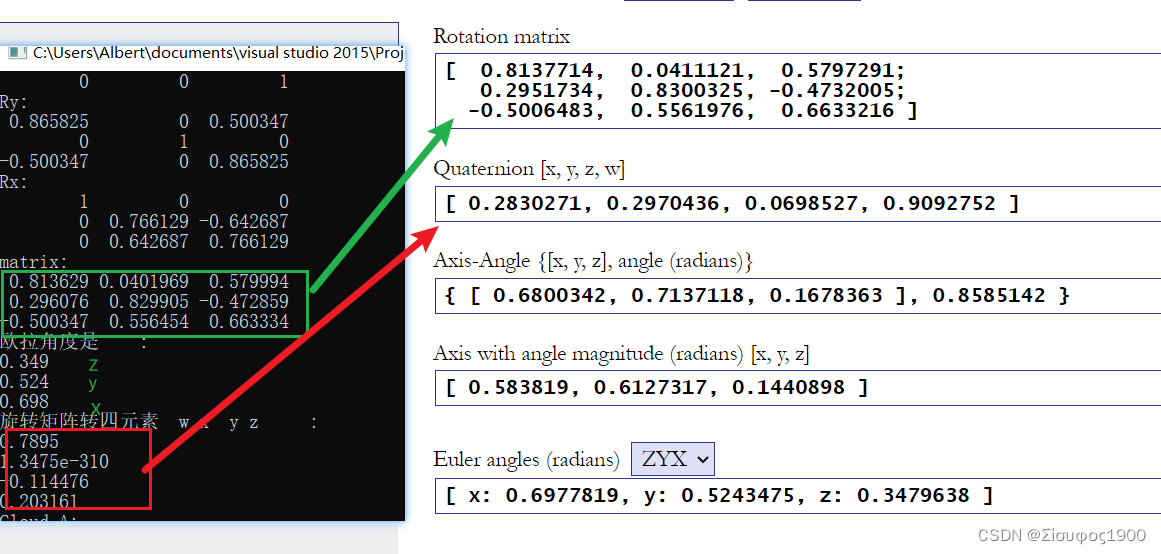The image size is (1161, 554).
Task: Click the Euler angles result field
Action: tap(798, 495)
